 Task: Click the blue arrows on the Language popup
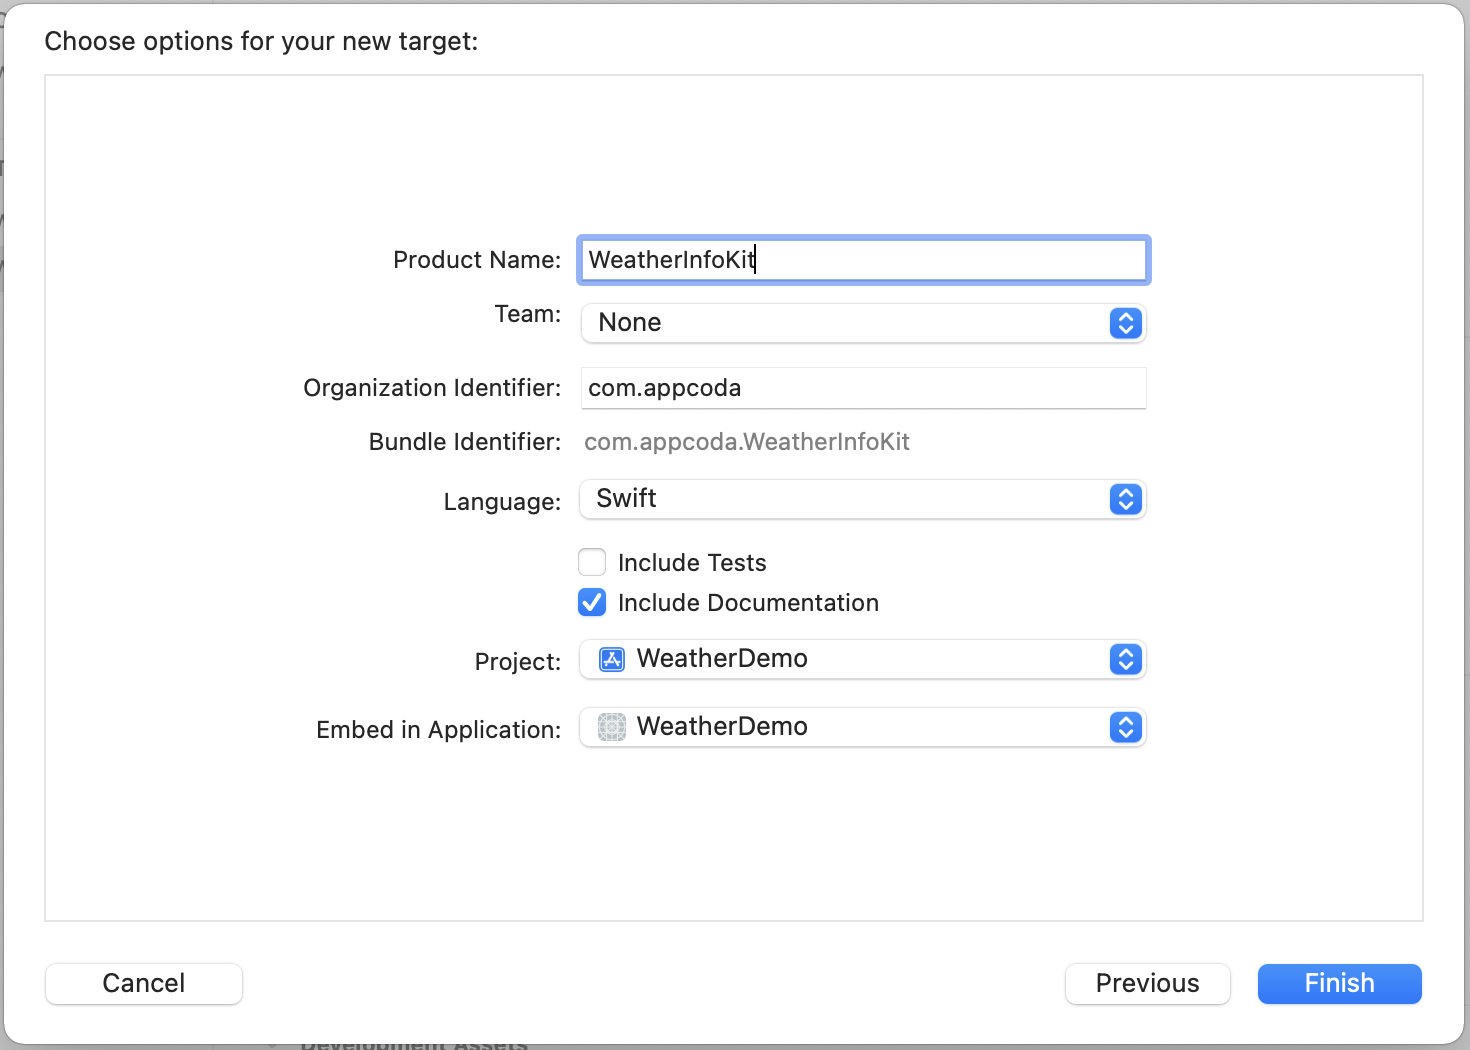coord(1125,499)
